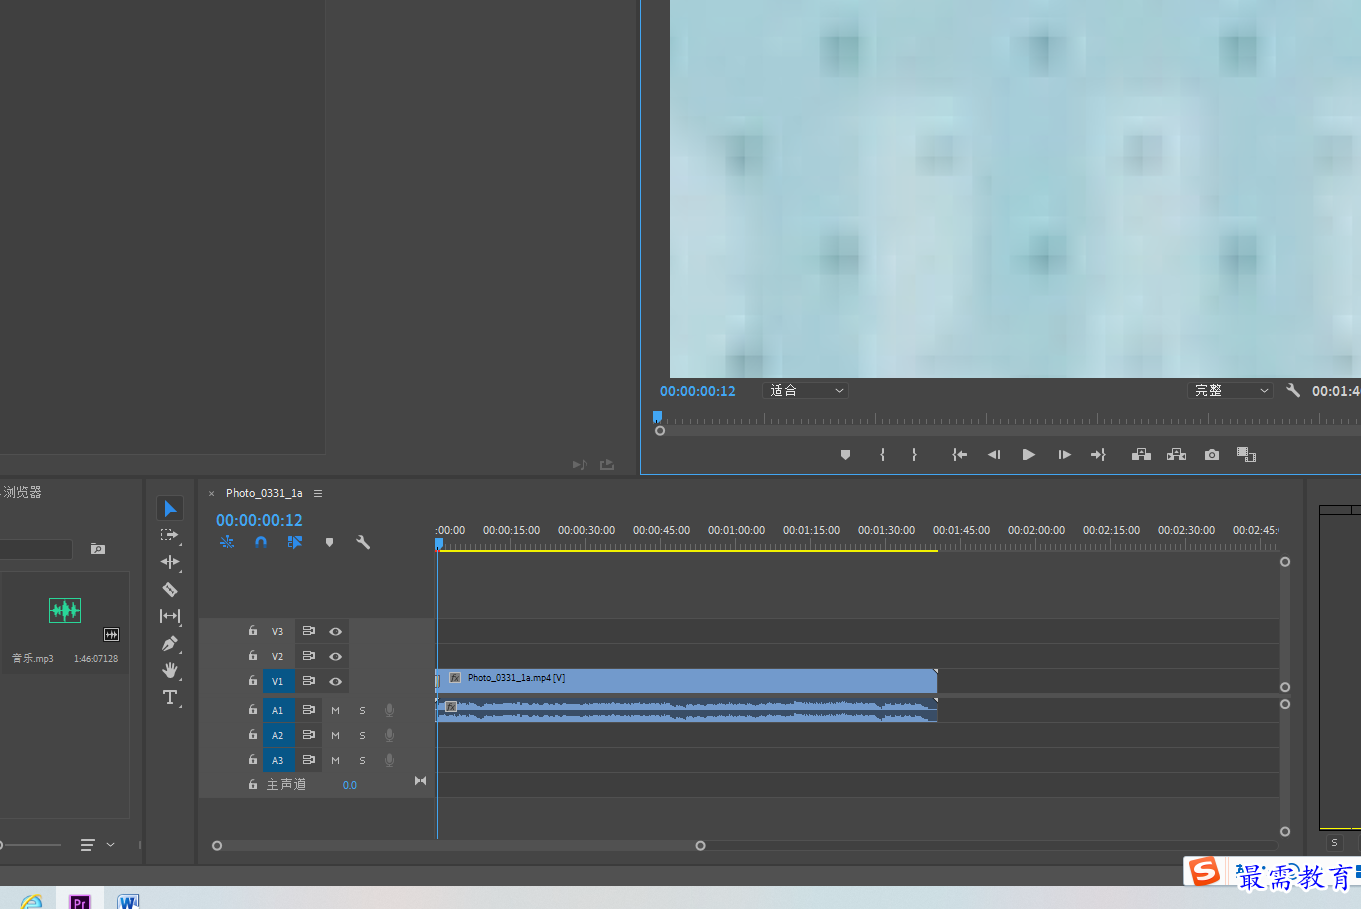
Task: Select the Razor tool
Action: click(170, 589)
